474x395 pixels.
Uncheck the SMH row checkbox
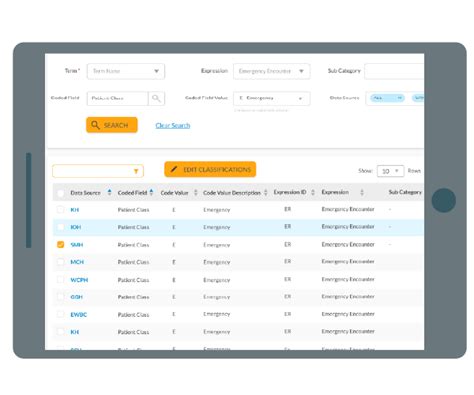tap(60, 245)
